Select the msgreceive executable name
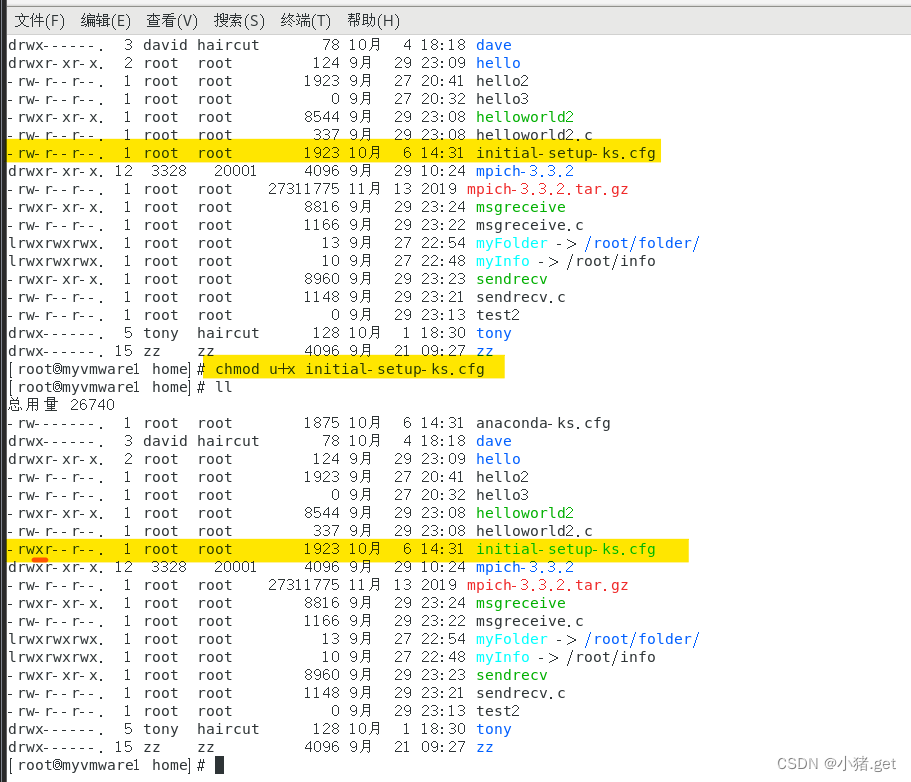 coord(520,206)
